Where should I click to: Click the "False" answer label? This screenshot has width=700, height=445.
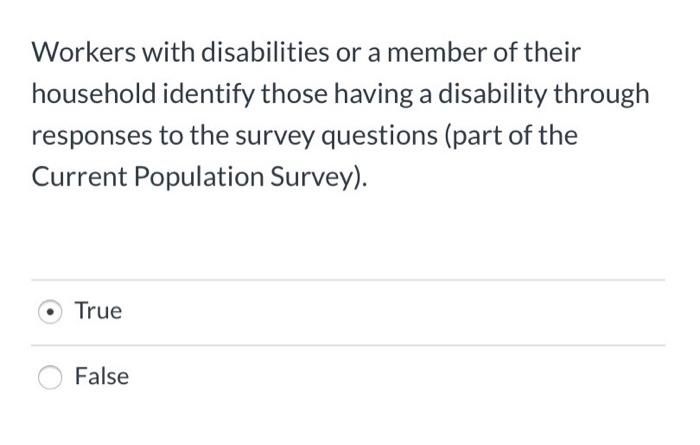point(101,377)
